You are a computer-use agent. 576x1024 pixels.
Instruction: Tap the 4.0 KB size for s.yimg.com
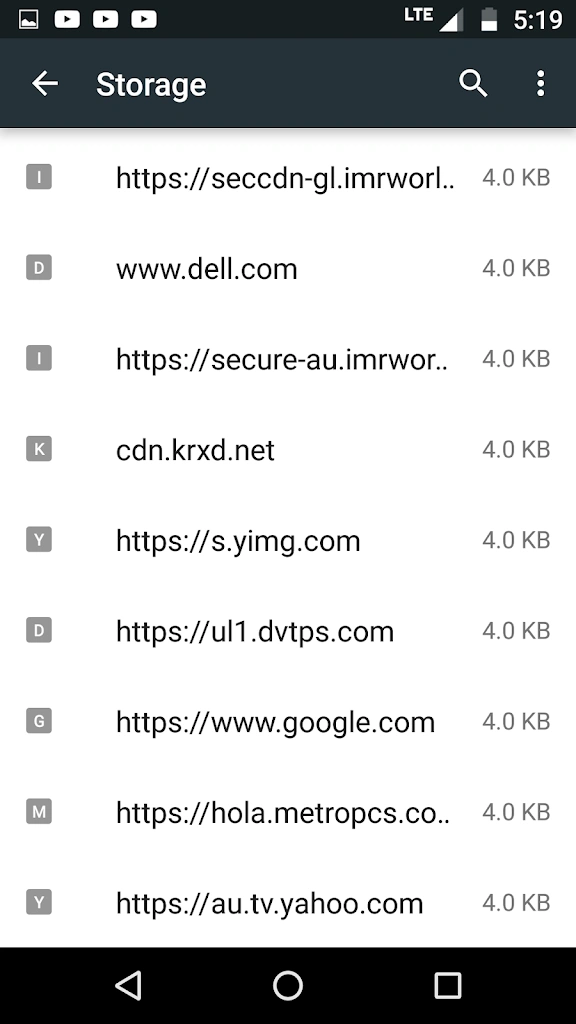pyautogui.click(x=516, y=540)
